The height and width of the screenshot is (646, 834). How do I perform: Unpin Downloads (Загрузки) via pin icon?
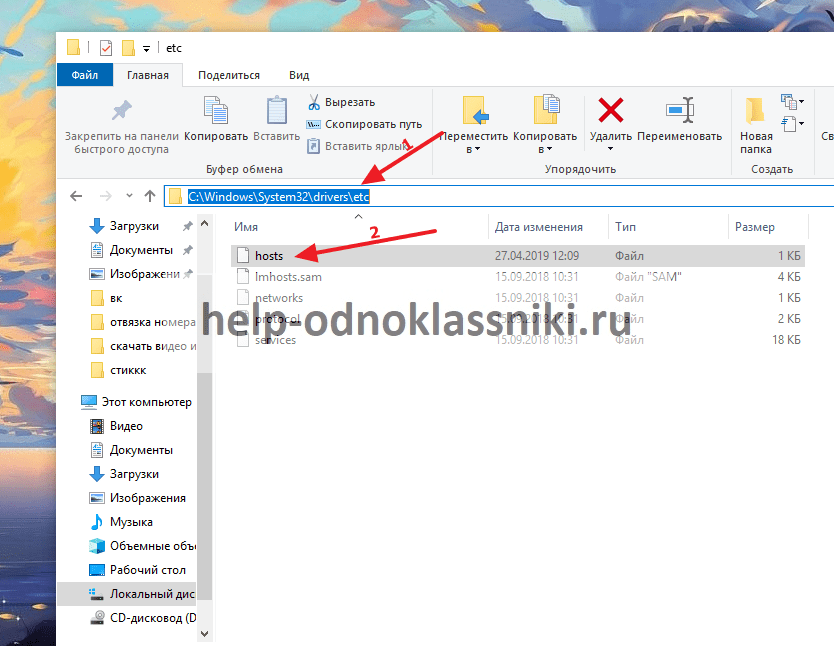187,226
